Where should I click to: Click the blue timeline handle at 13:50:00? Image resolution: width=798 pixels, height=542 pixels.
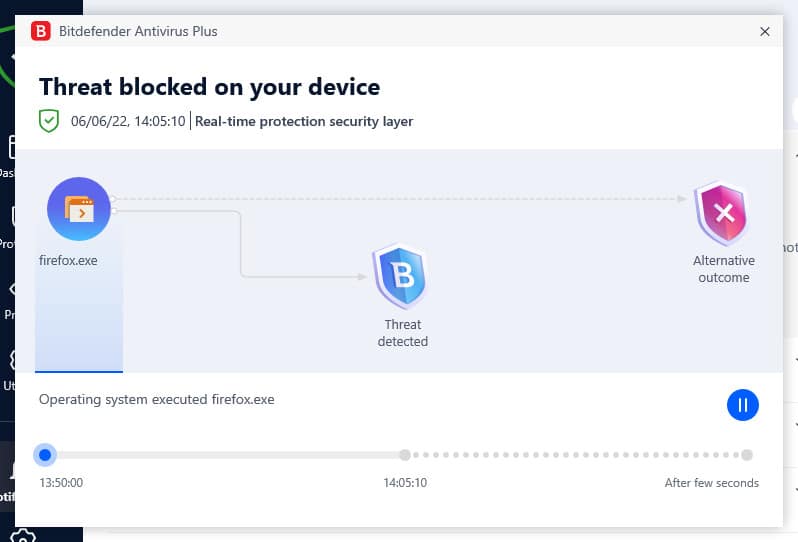pyautogui.click(x=45, y=455)
